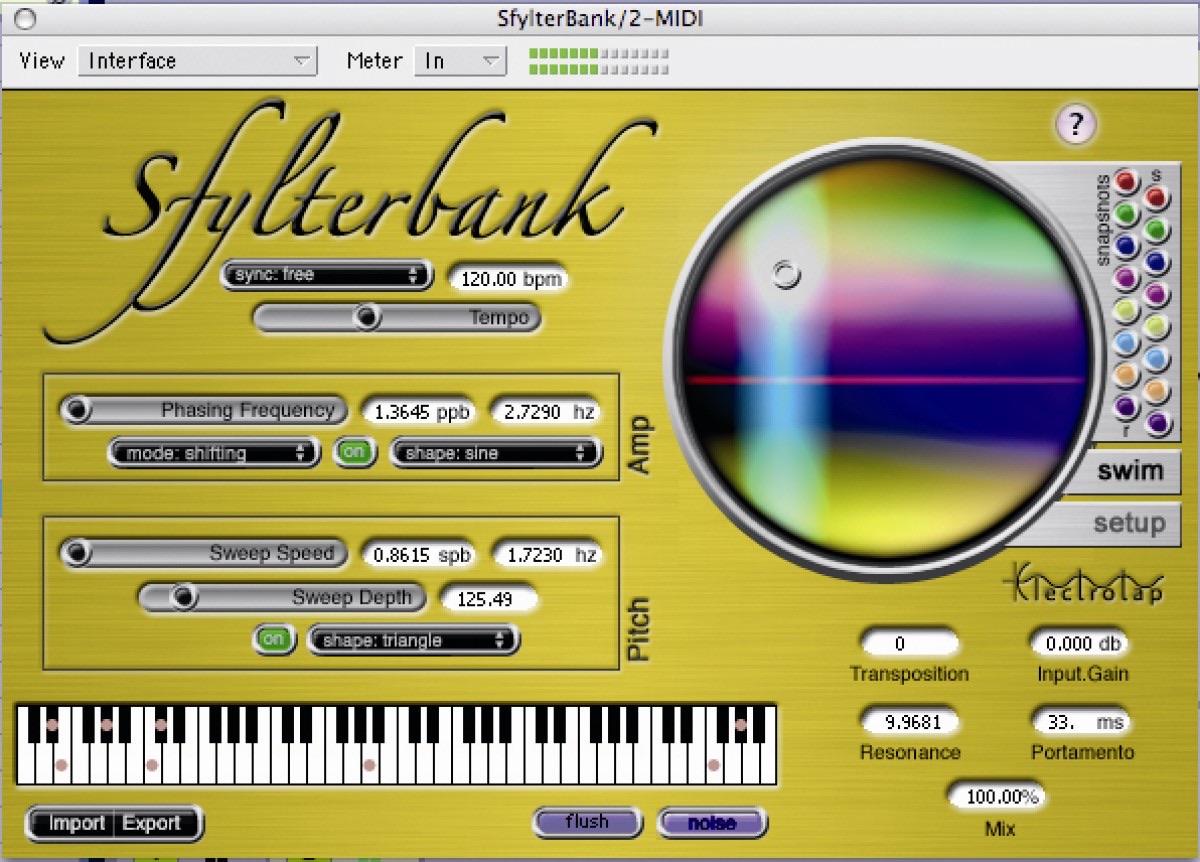Click the Input.Gain 0.000 db field

pos(1081,644)
